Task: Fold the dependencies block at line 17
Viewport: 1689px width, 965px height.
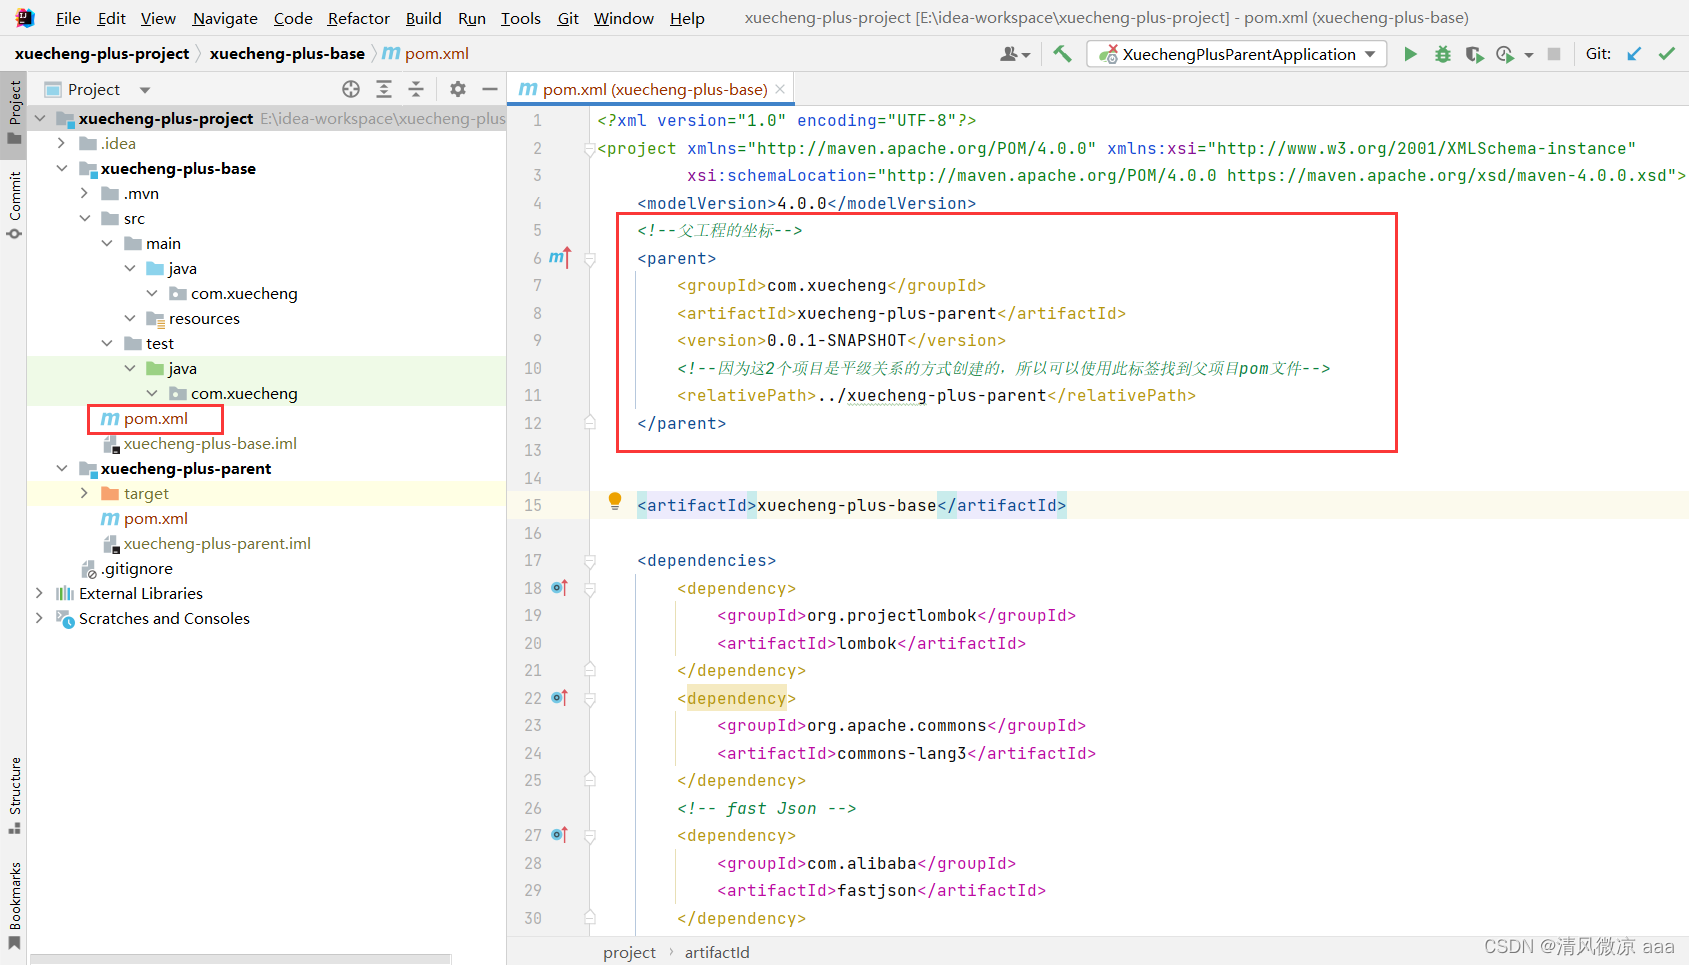Action: 590,561
